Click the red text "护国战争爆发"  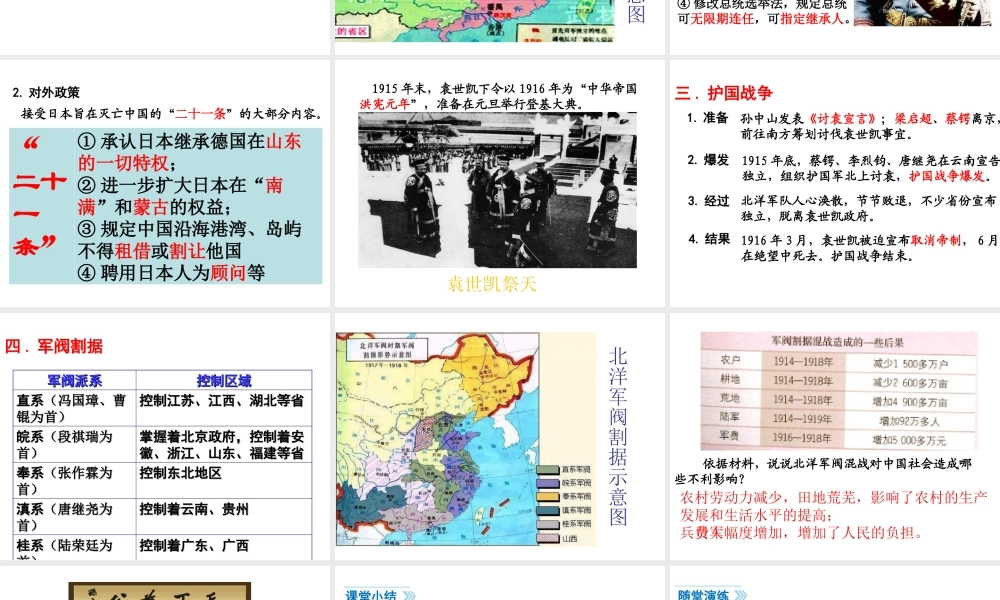click(x=947, y=176)
